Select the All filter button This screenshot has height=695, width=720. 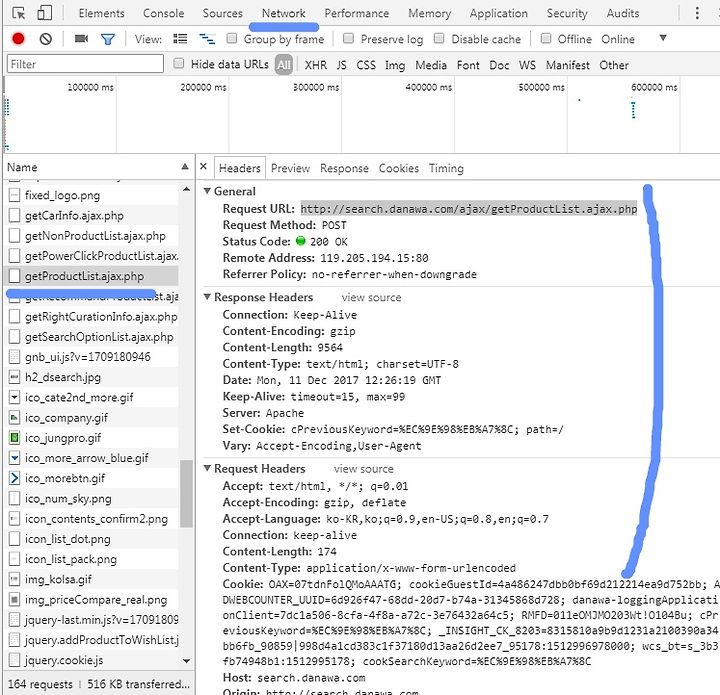tap(284, 65)
